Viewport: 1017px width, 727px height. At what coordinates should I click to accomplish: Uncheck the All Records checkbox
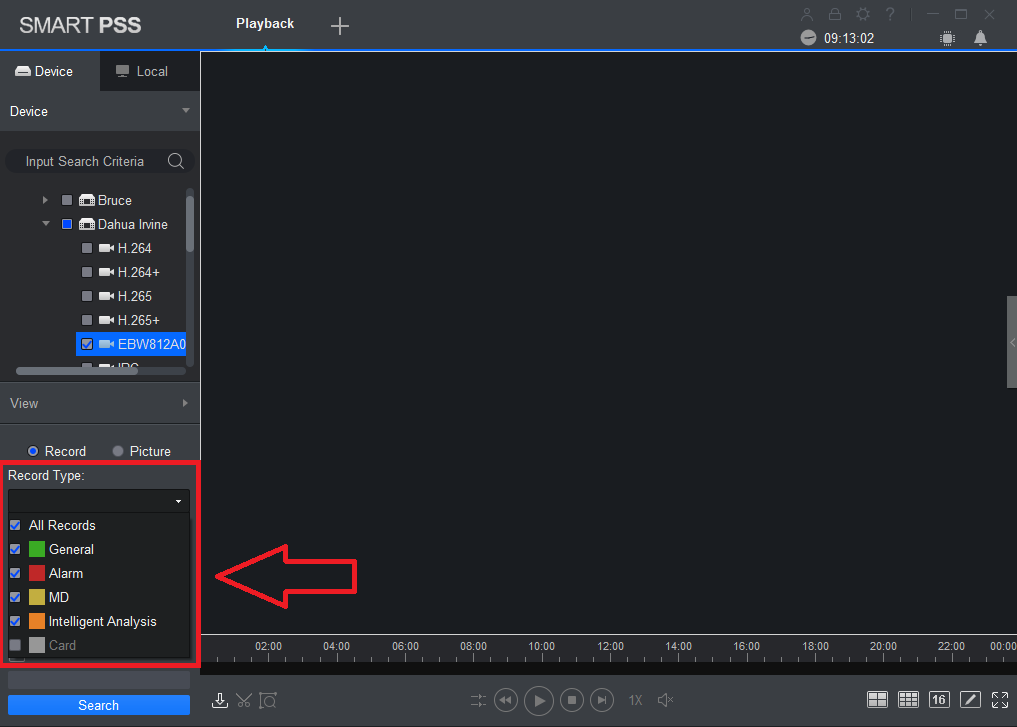[x=15, y=525]
